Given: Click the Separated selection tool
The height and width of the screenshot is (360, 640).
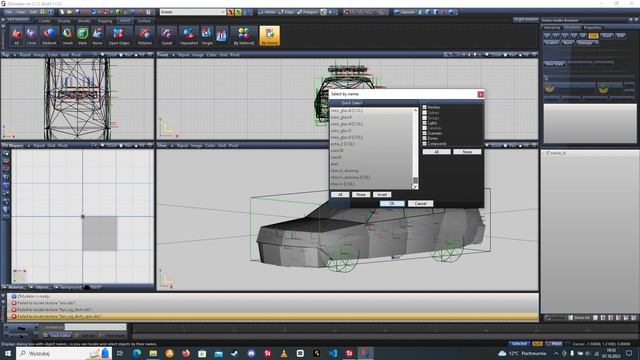Looking at the screenshot, I should 189,36.
